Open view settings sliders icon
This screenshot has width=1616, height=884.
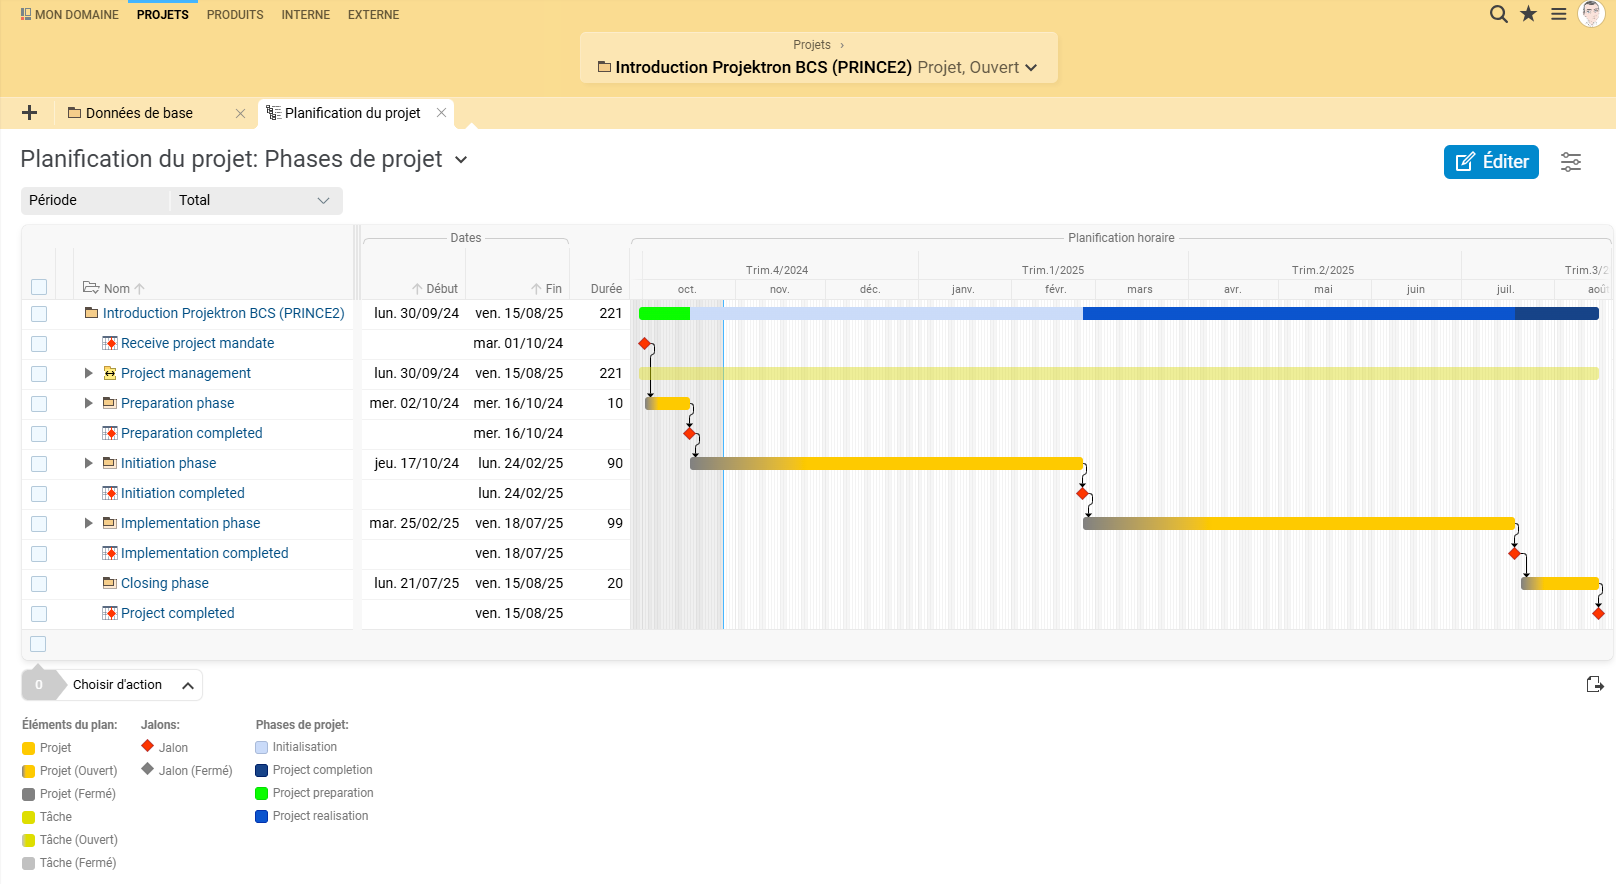pos(1571,162)
